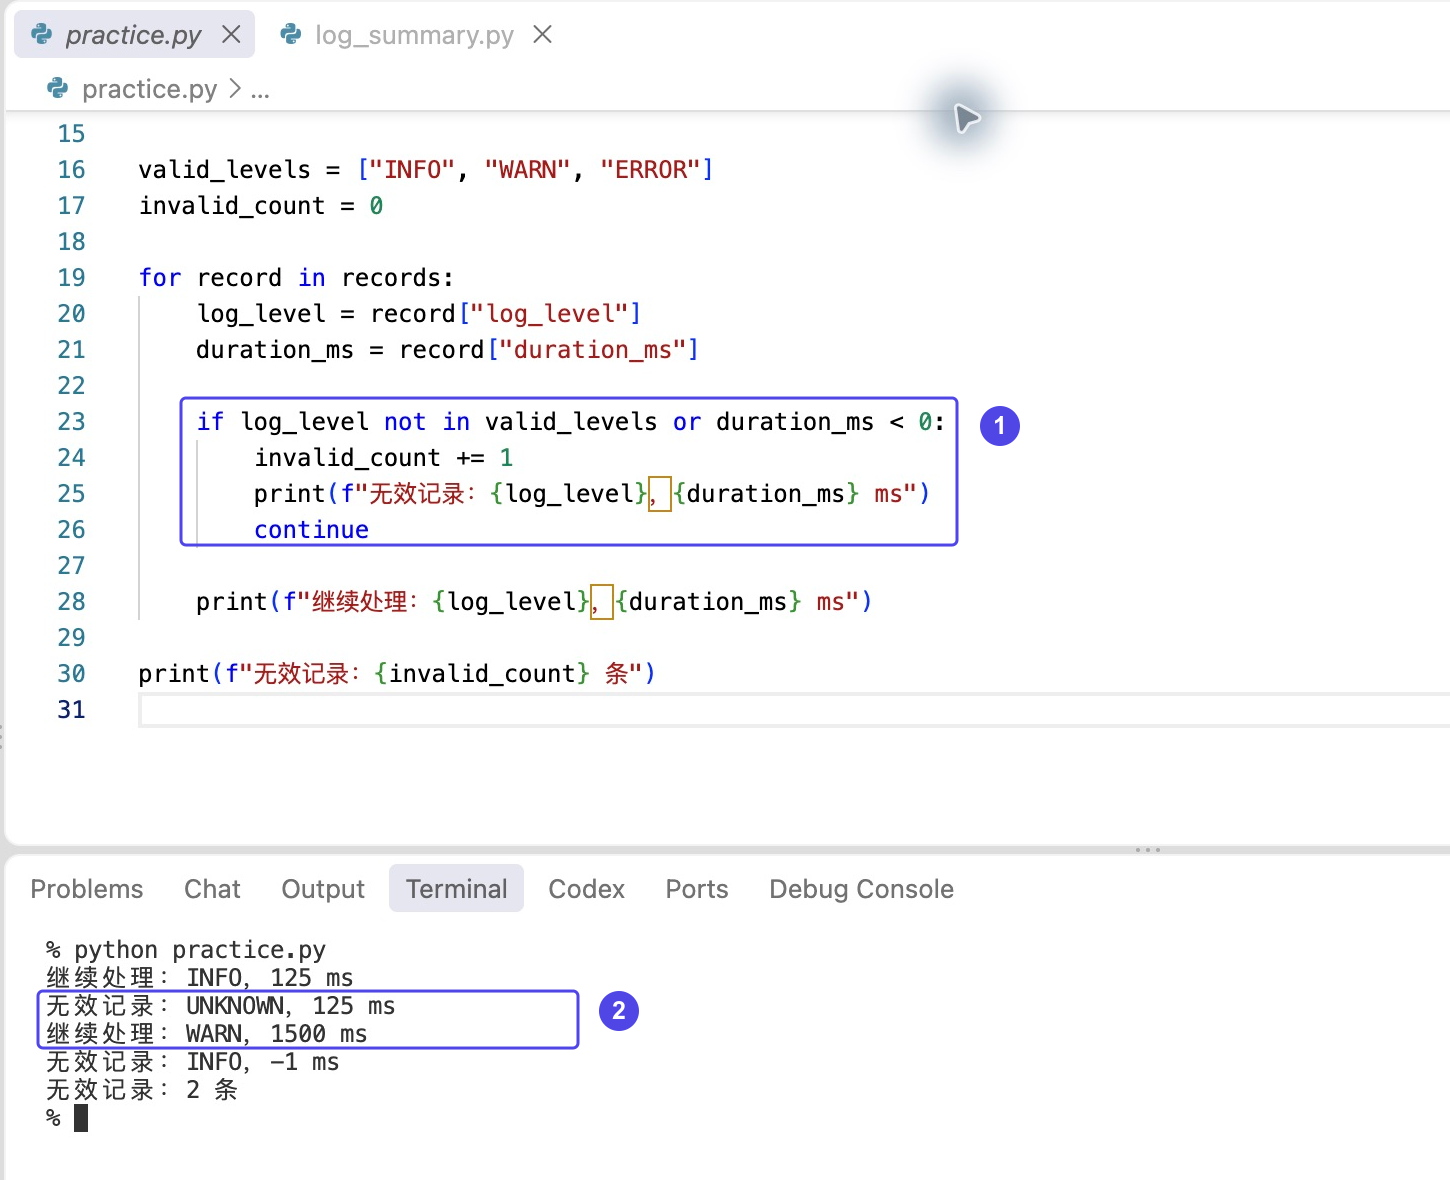
Task: Open the Ports panel tab
Action: [x=697, y=889]
